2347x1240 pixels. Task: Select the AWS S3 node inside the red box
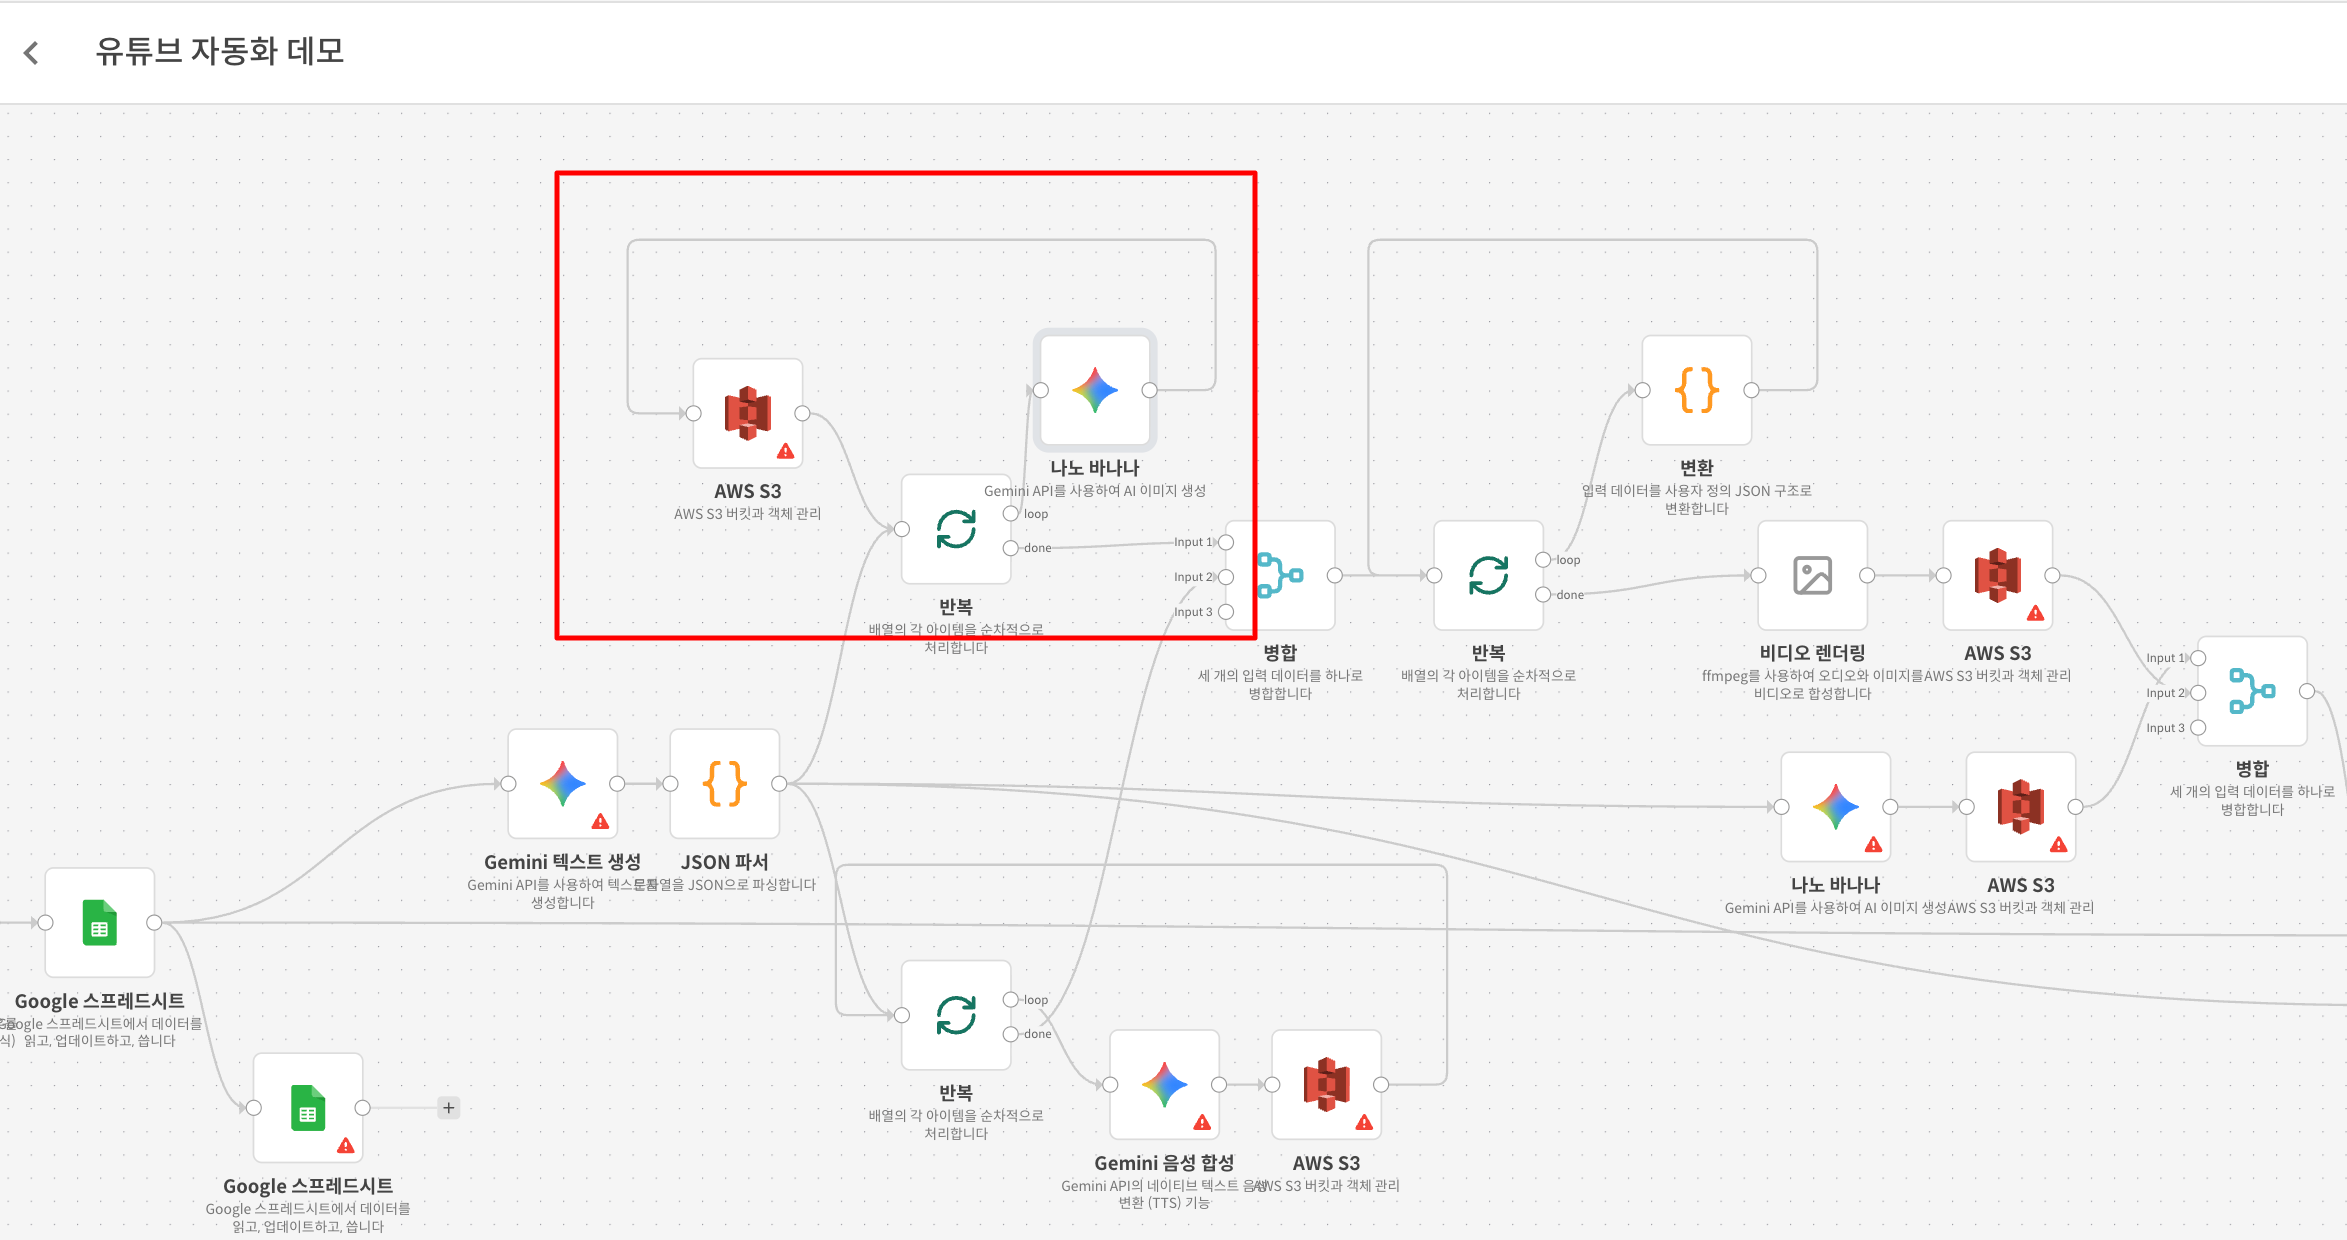748,413
